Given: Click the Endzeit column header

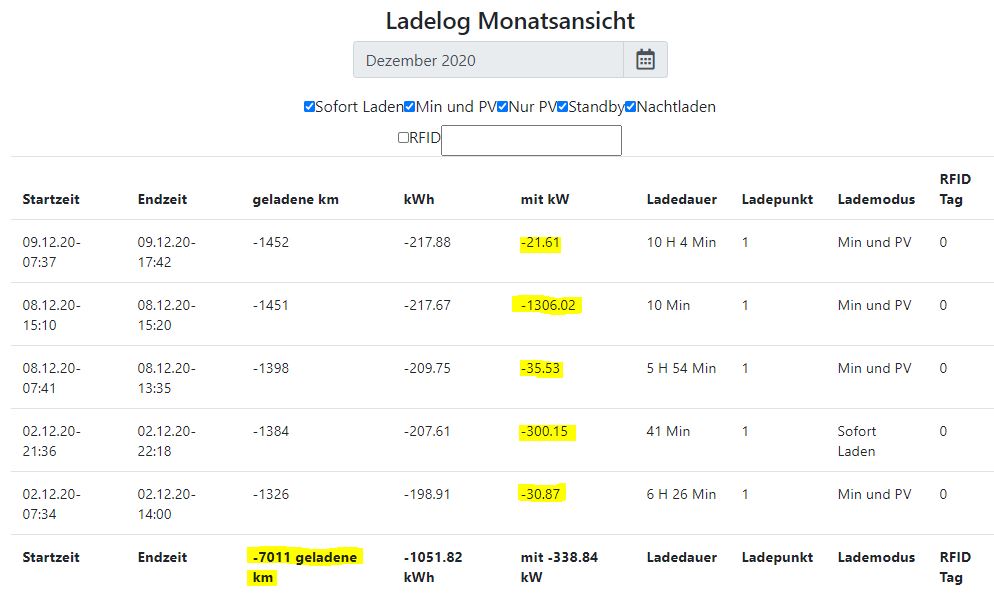Looking at the screenshot, I should pos(162,199).
